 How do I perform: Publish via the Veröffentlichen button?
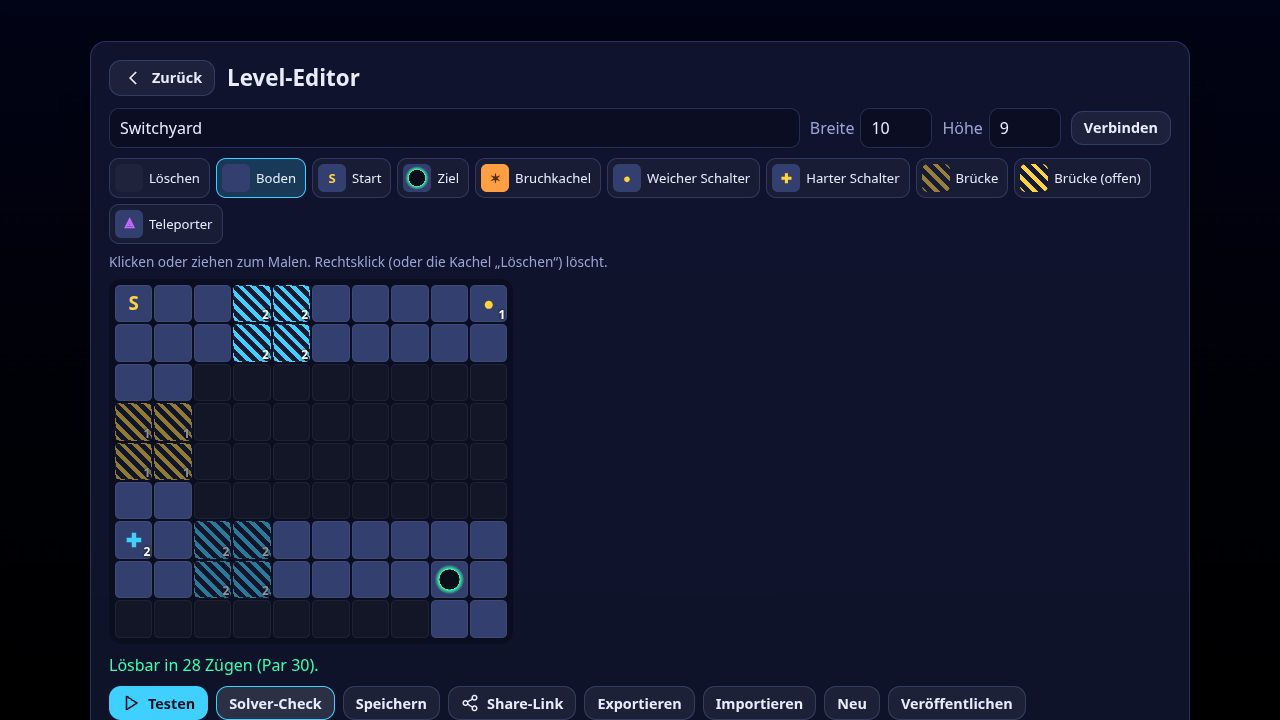coord(957,704)
